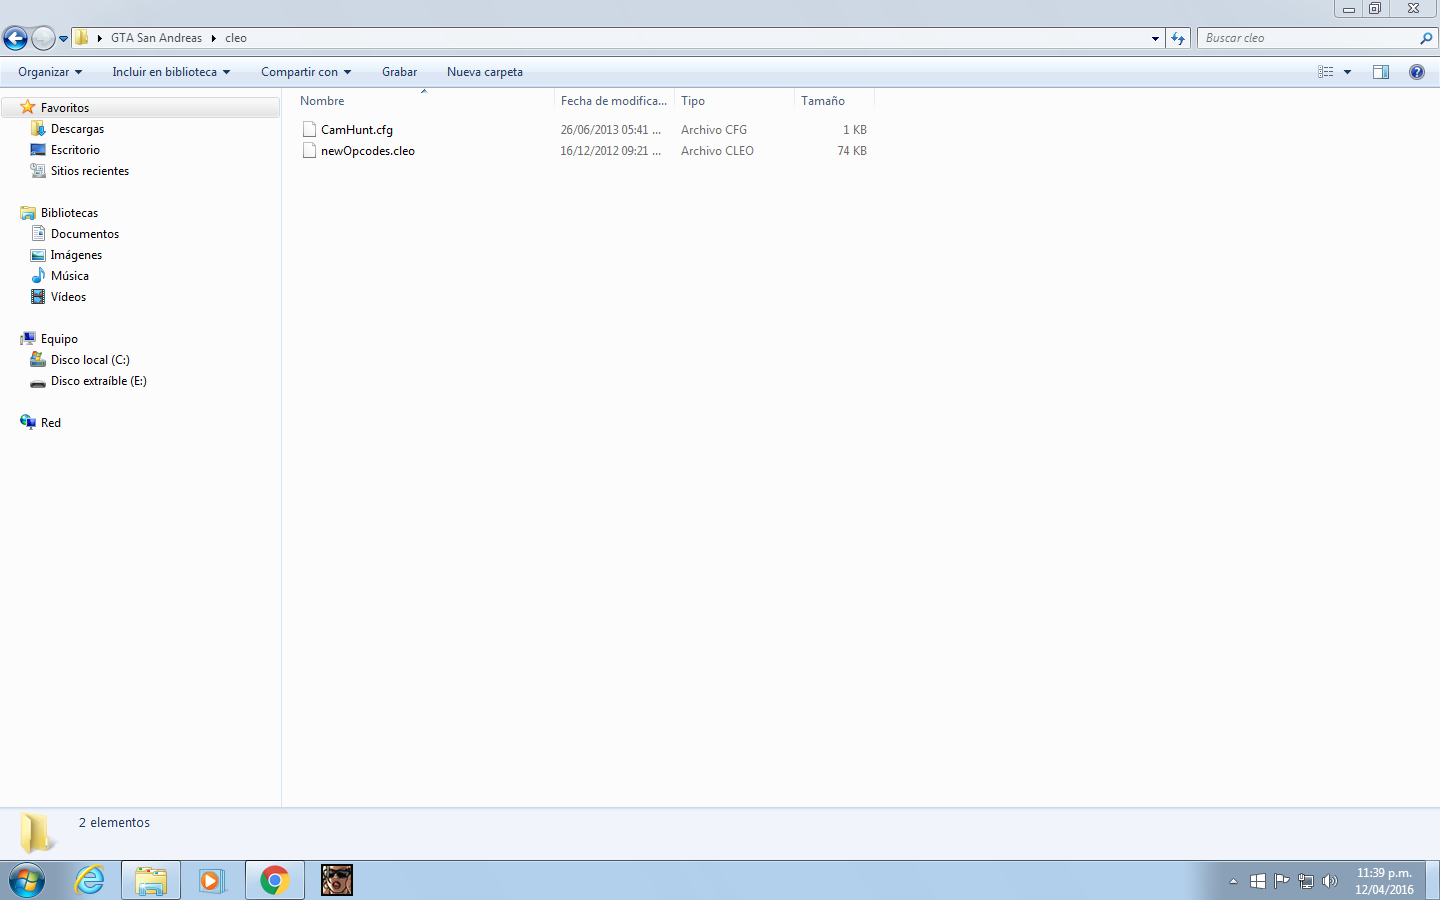Open Incluir en biblioteca menu
The image size is (1440, 900).
click(171, 72)
